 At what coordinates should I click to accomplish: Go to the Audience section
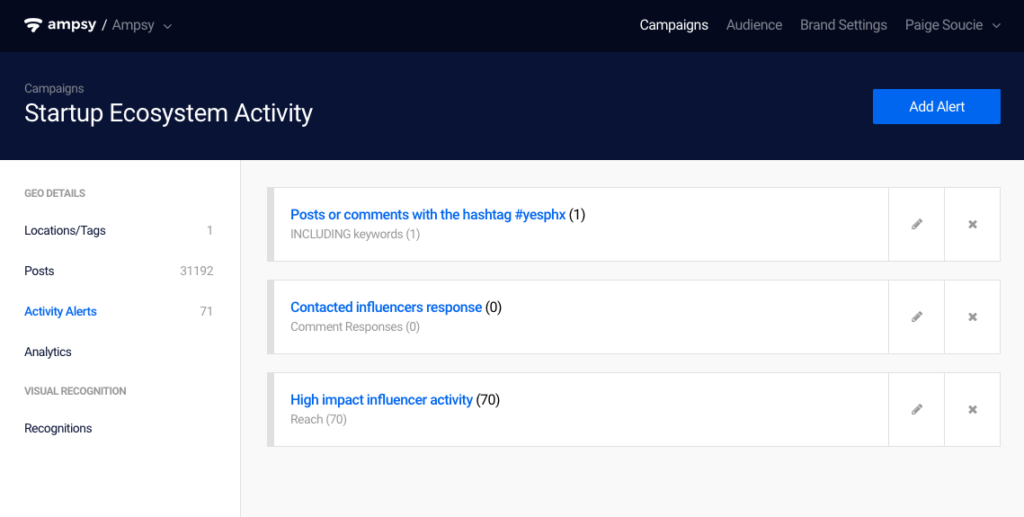pyautogui.click(x=754, y=25)
